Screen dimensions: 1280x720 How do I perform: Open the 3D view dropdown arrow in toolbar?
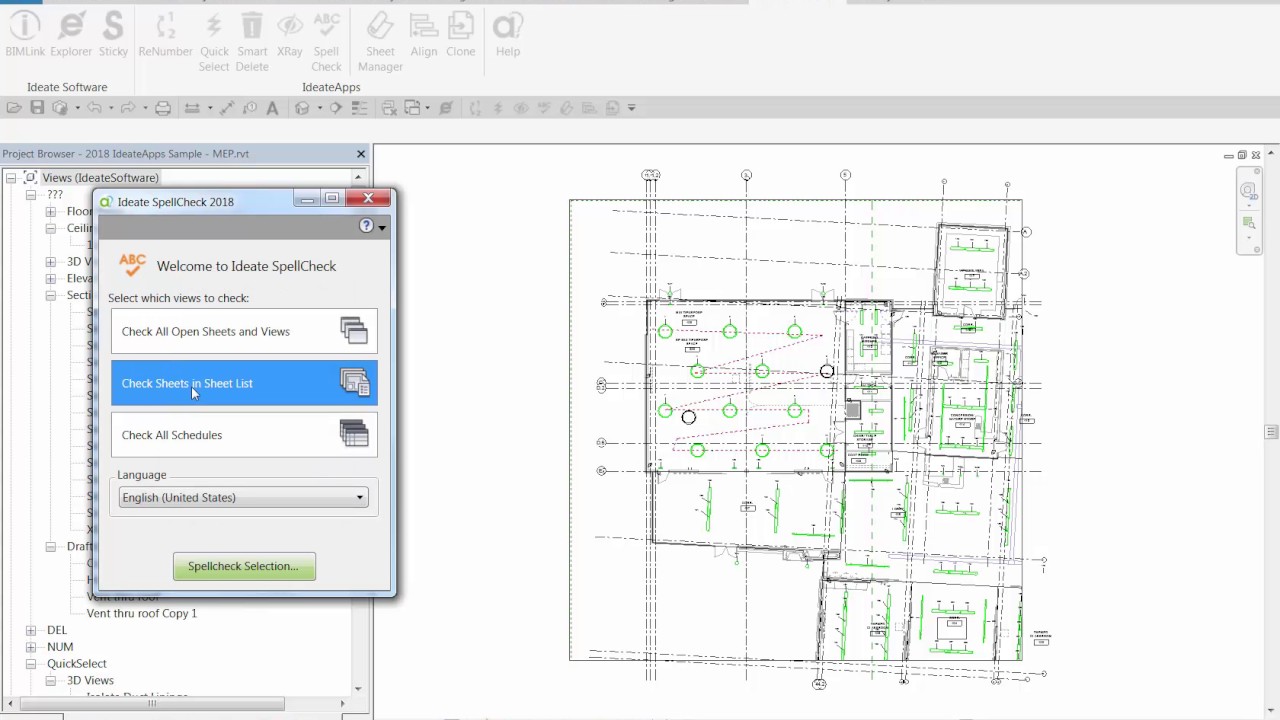coord(319,108)
